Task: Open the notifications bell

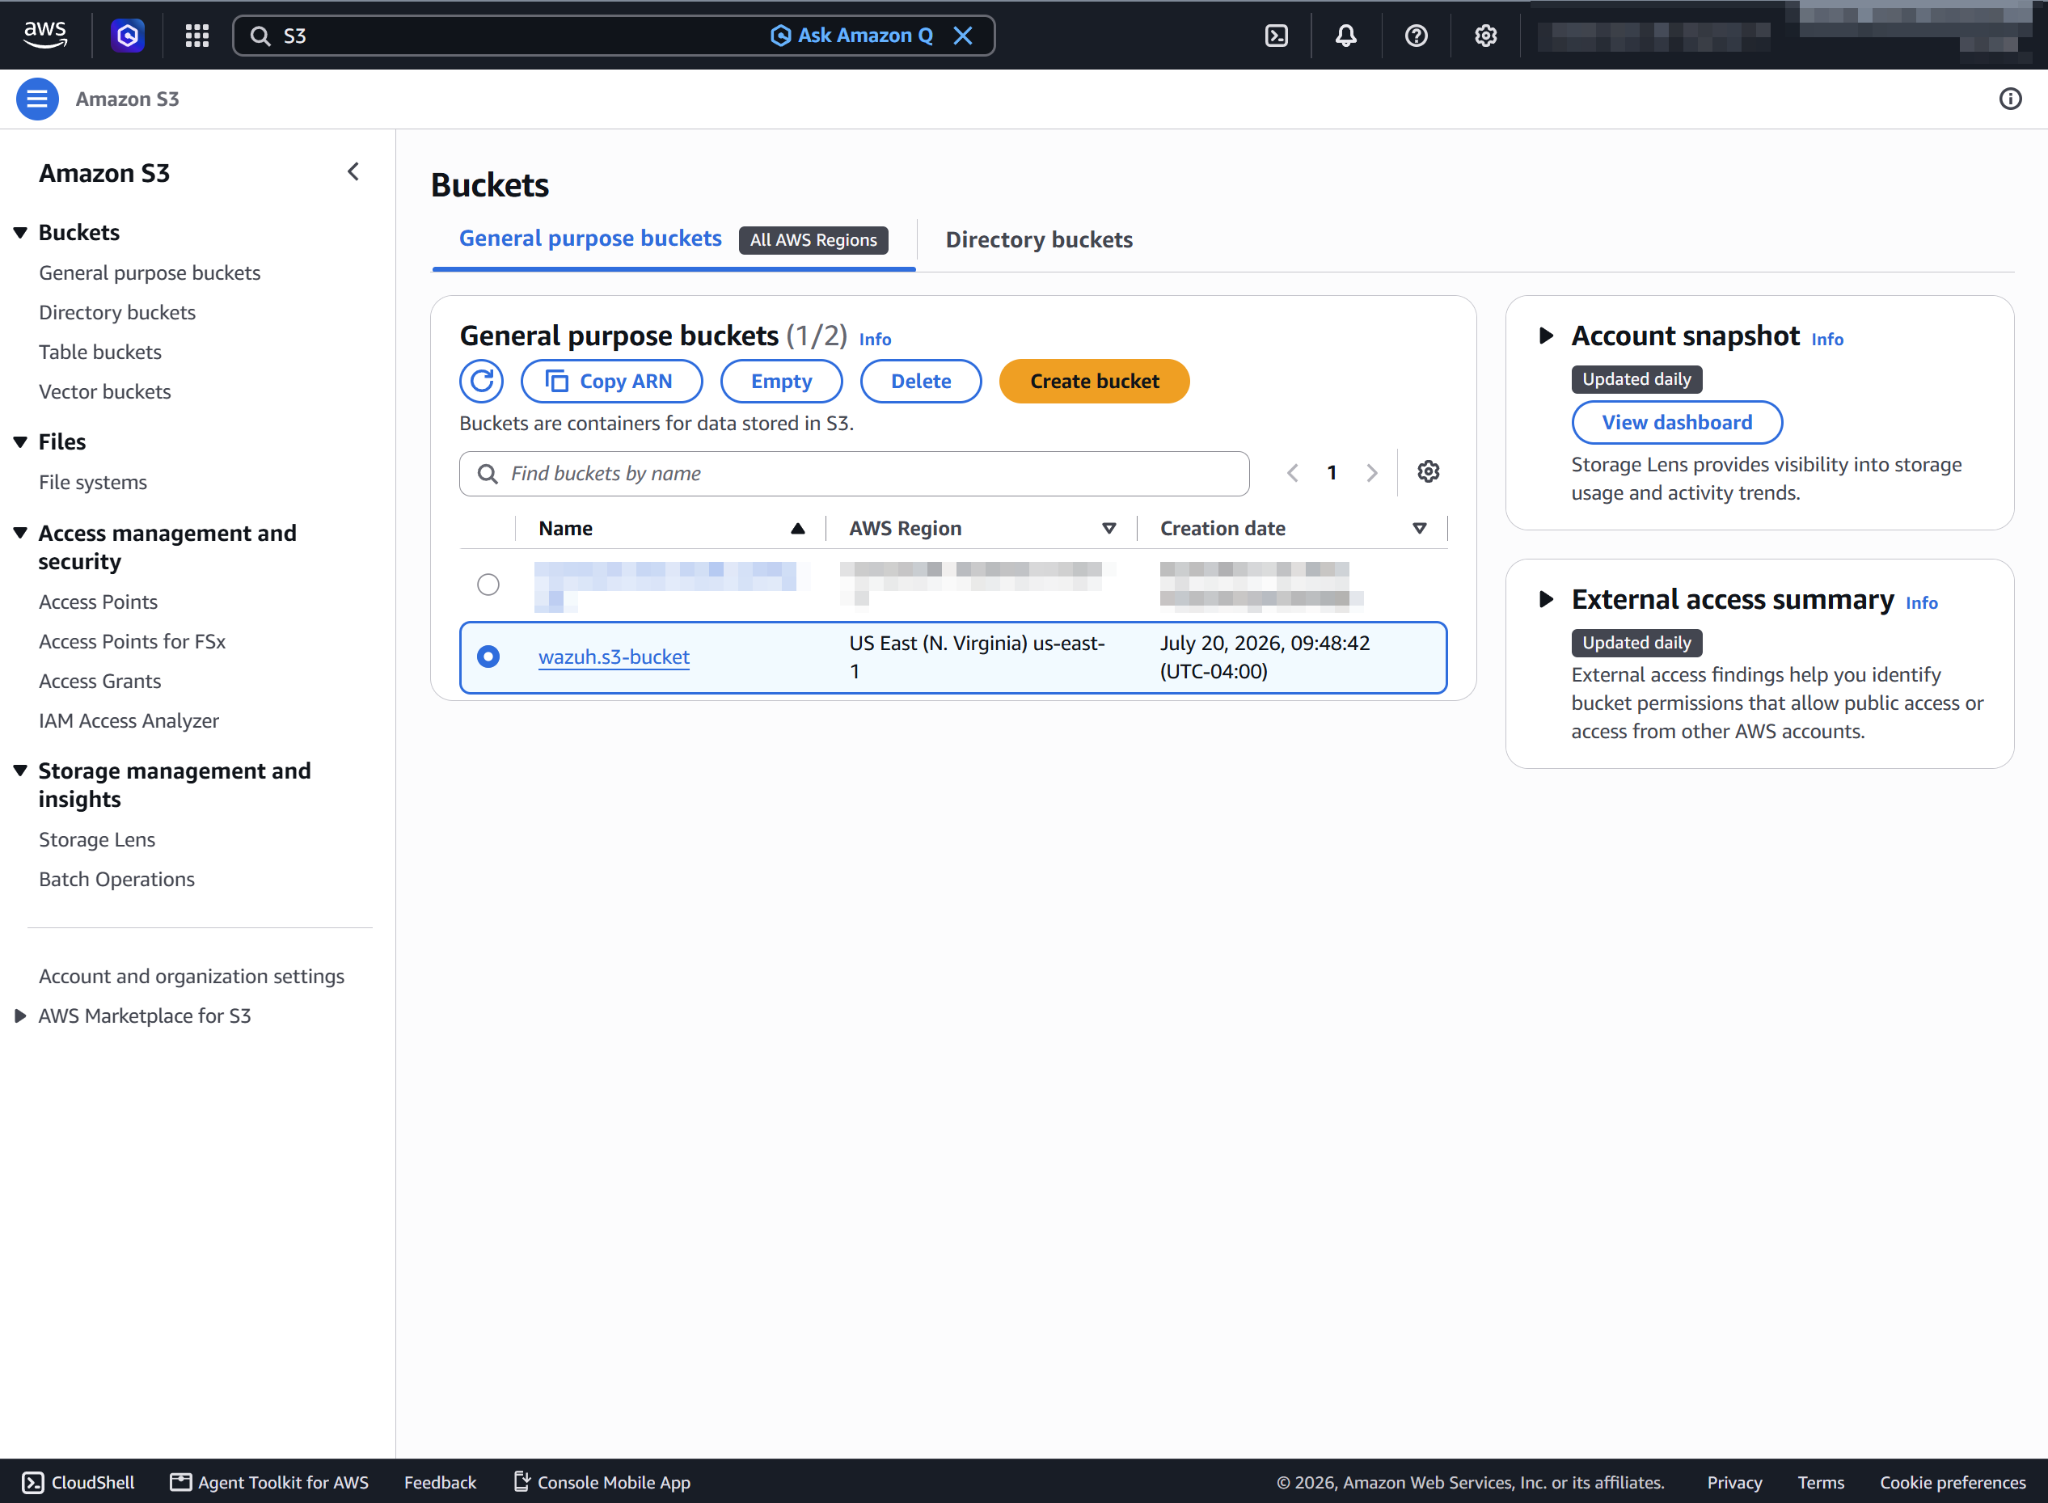Action: click(1346, 36)
